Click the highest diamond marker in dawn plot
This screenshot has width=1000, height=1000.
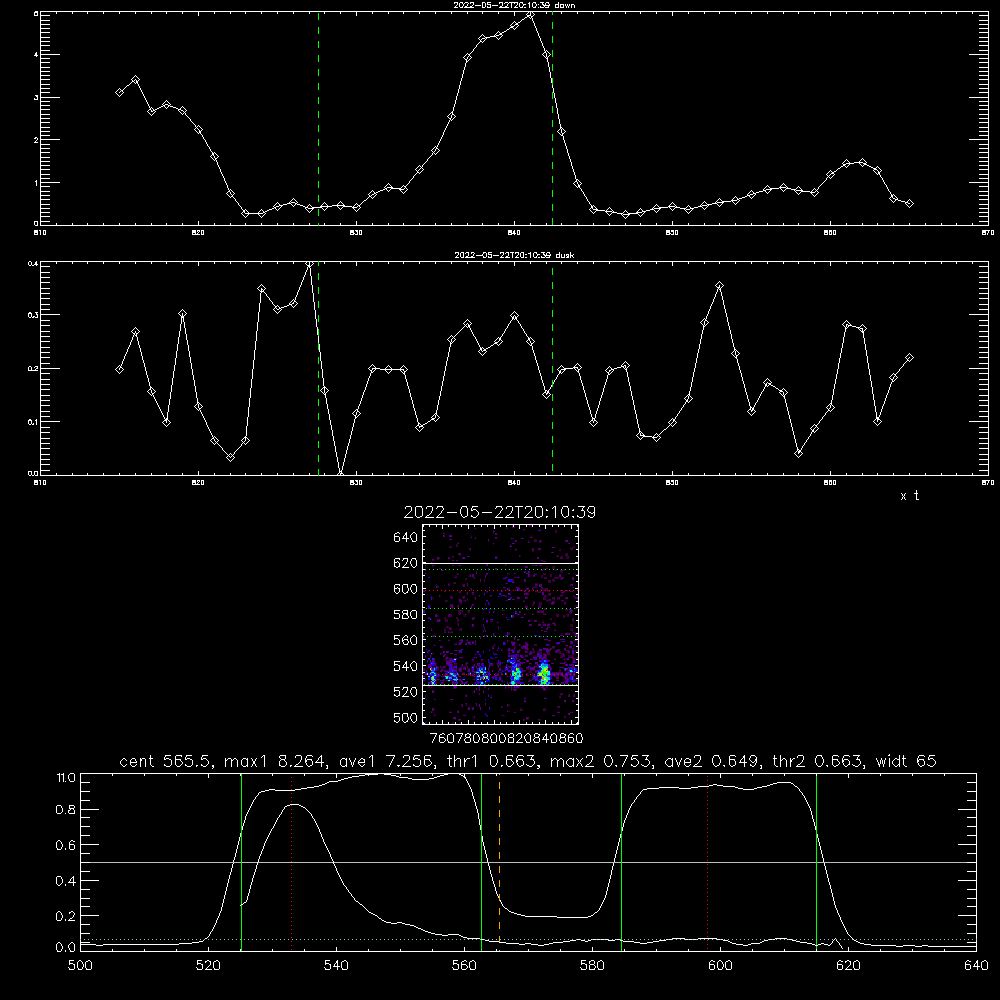[530, 14]
